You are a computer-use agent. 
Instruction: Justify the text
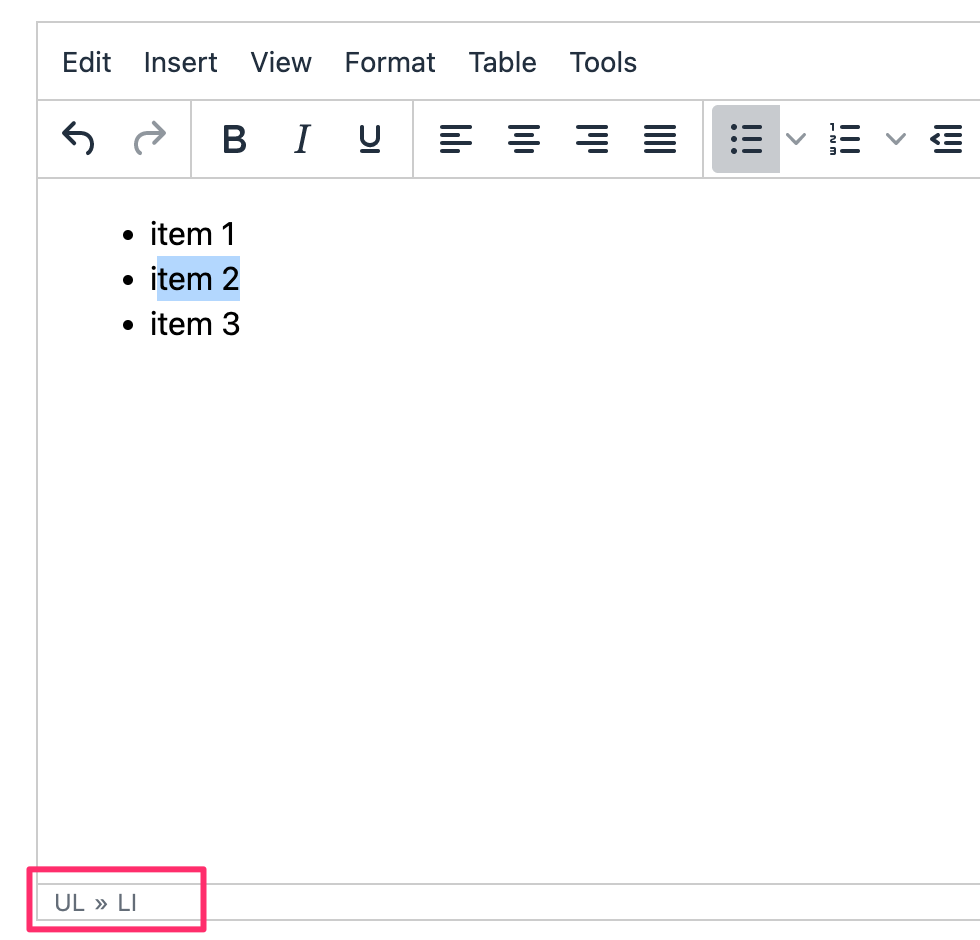(x=660, y=139)
